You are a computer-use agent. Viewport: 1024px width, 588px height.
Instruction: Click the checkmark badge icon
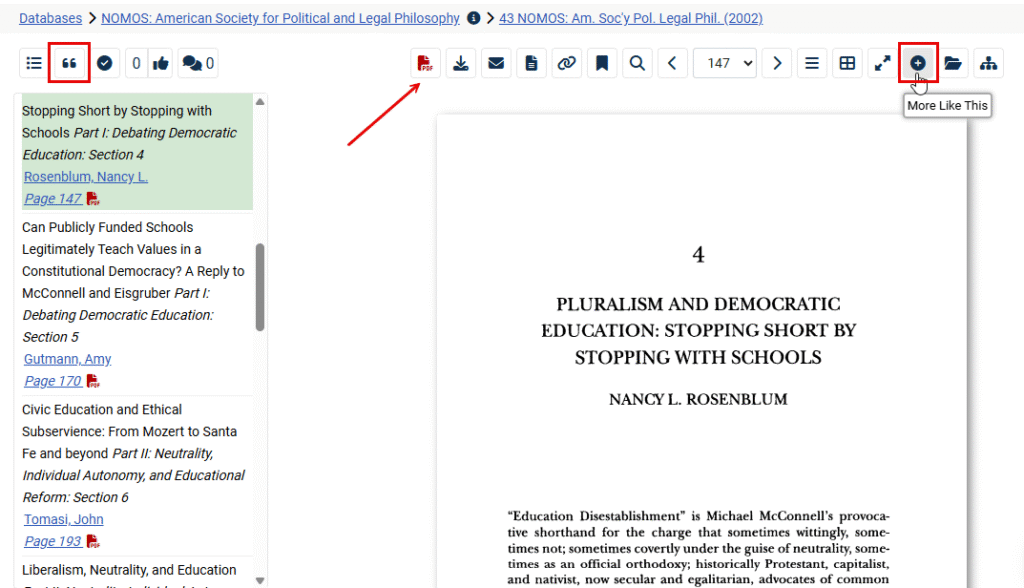click(x=104, y=63)
